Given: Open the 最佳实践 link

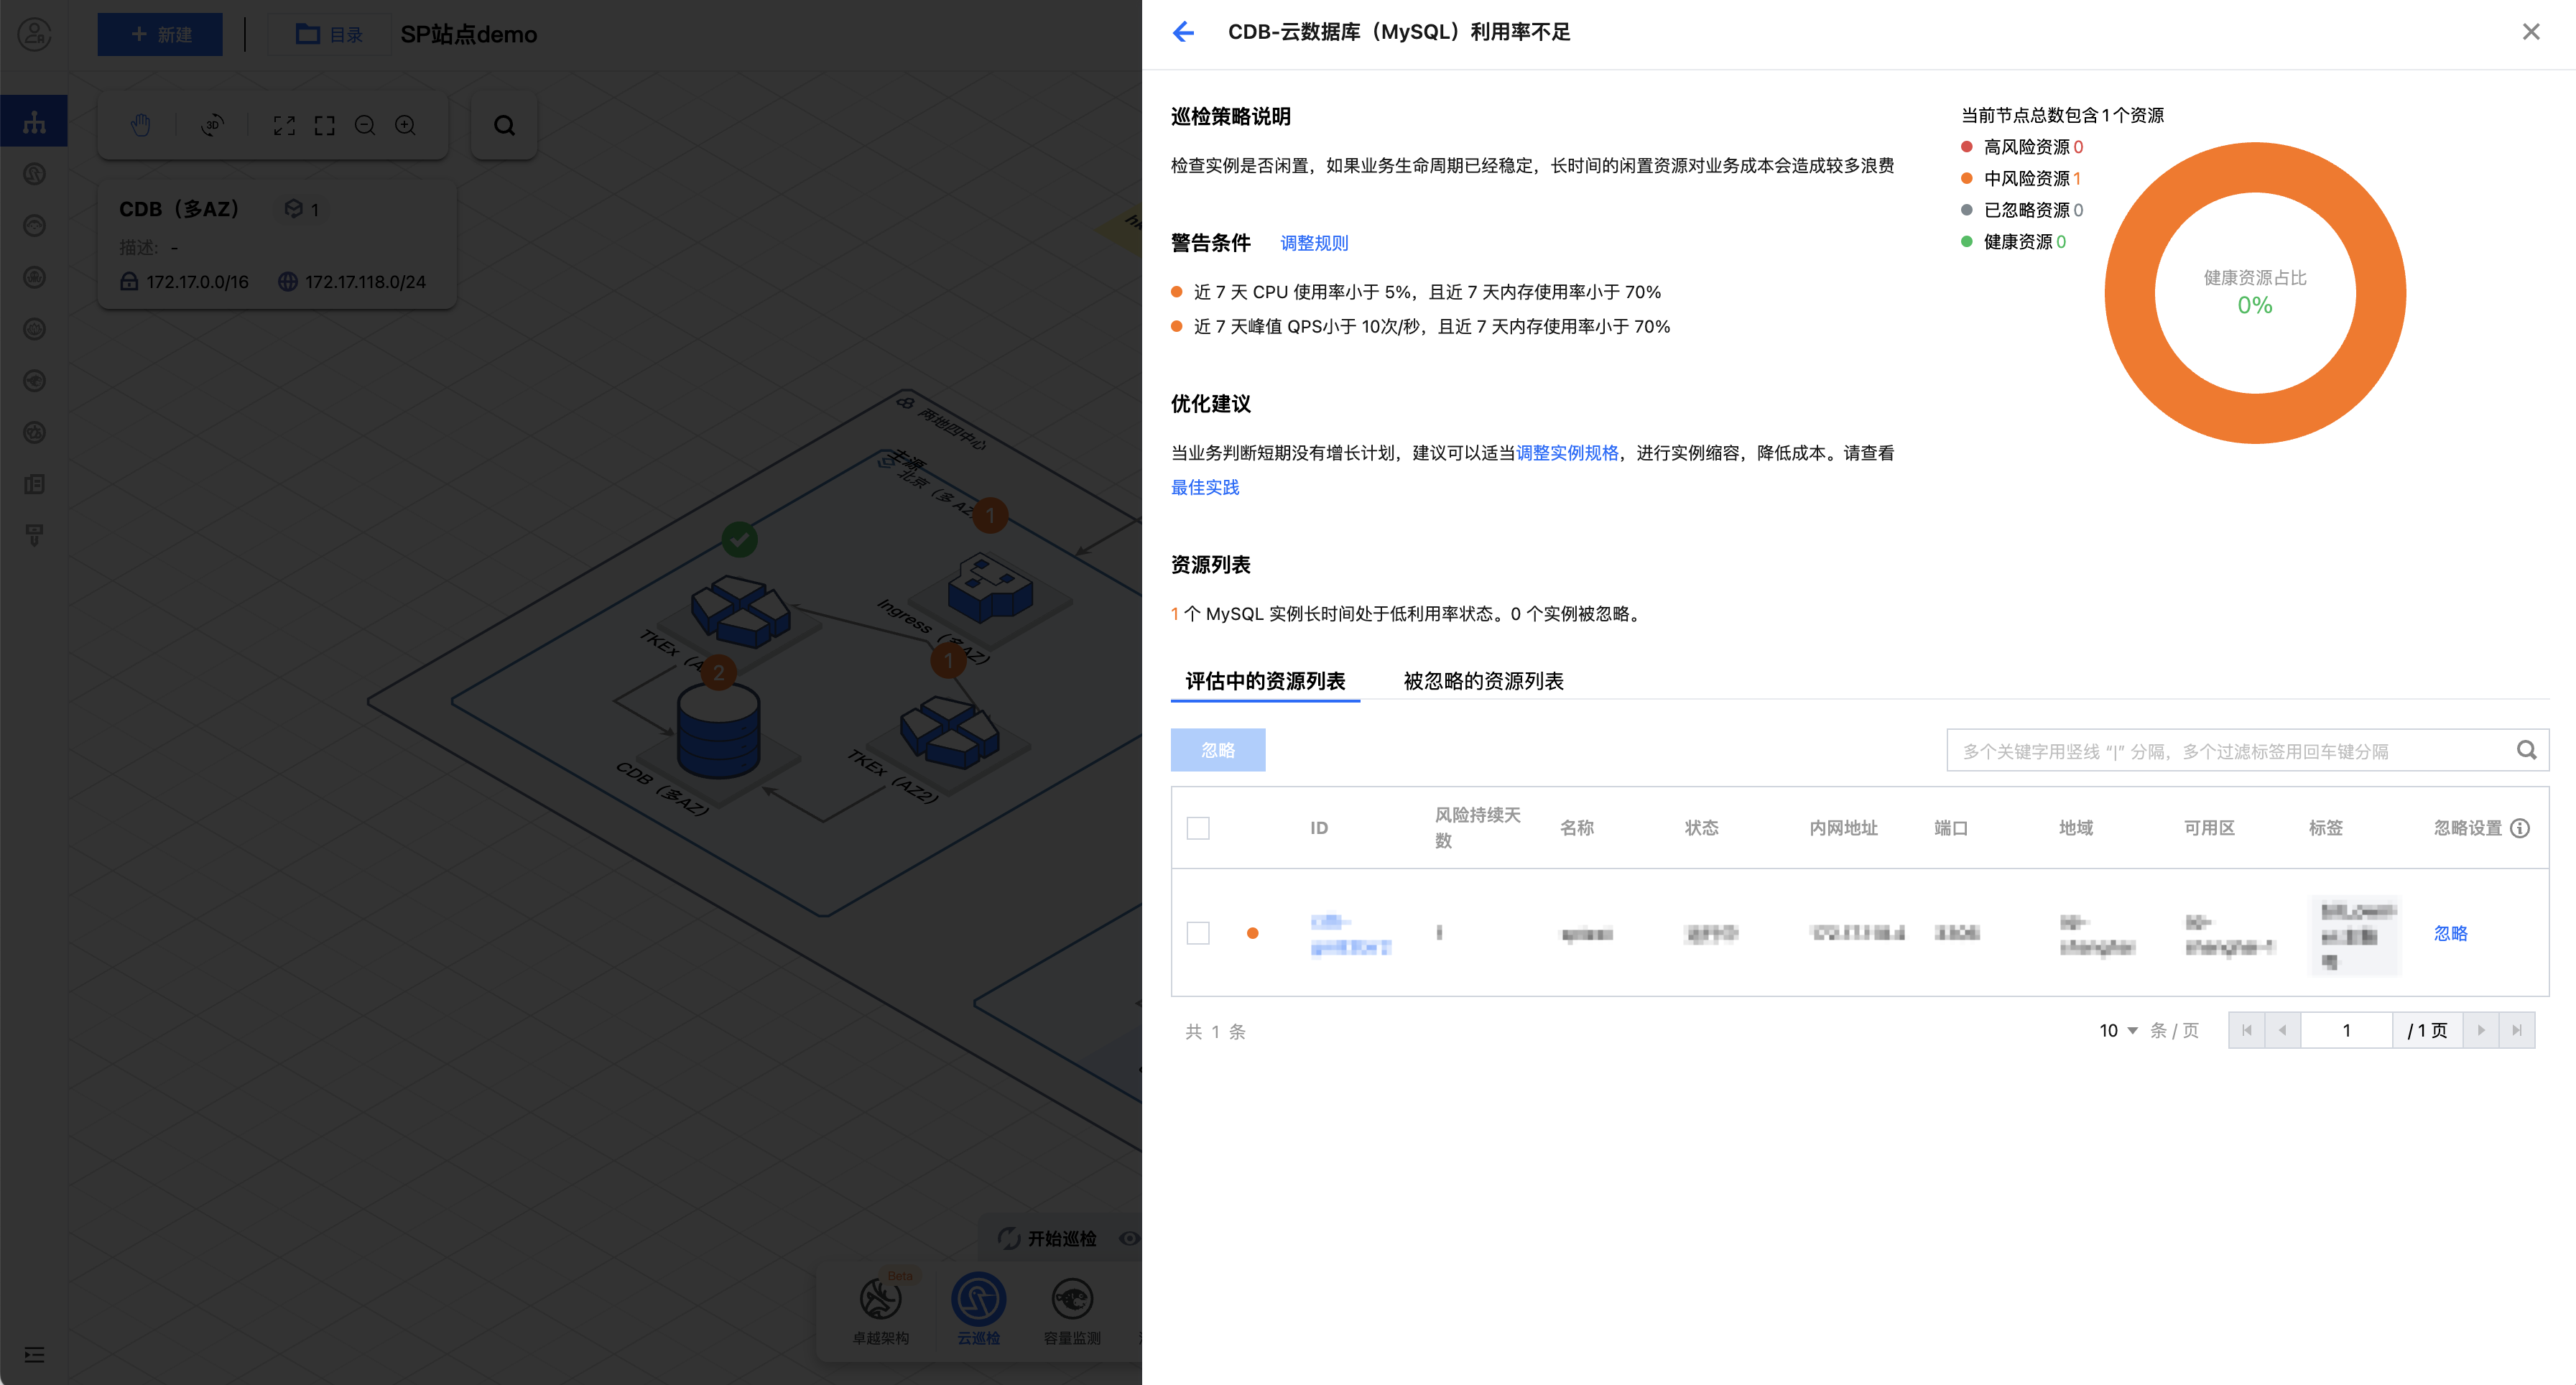Looking at the screenshot, I should tap(1205, 487).
